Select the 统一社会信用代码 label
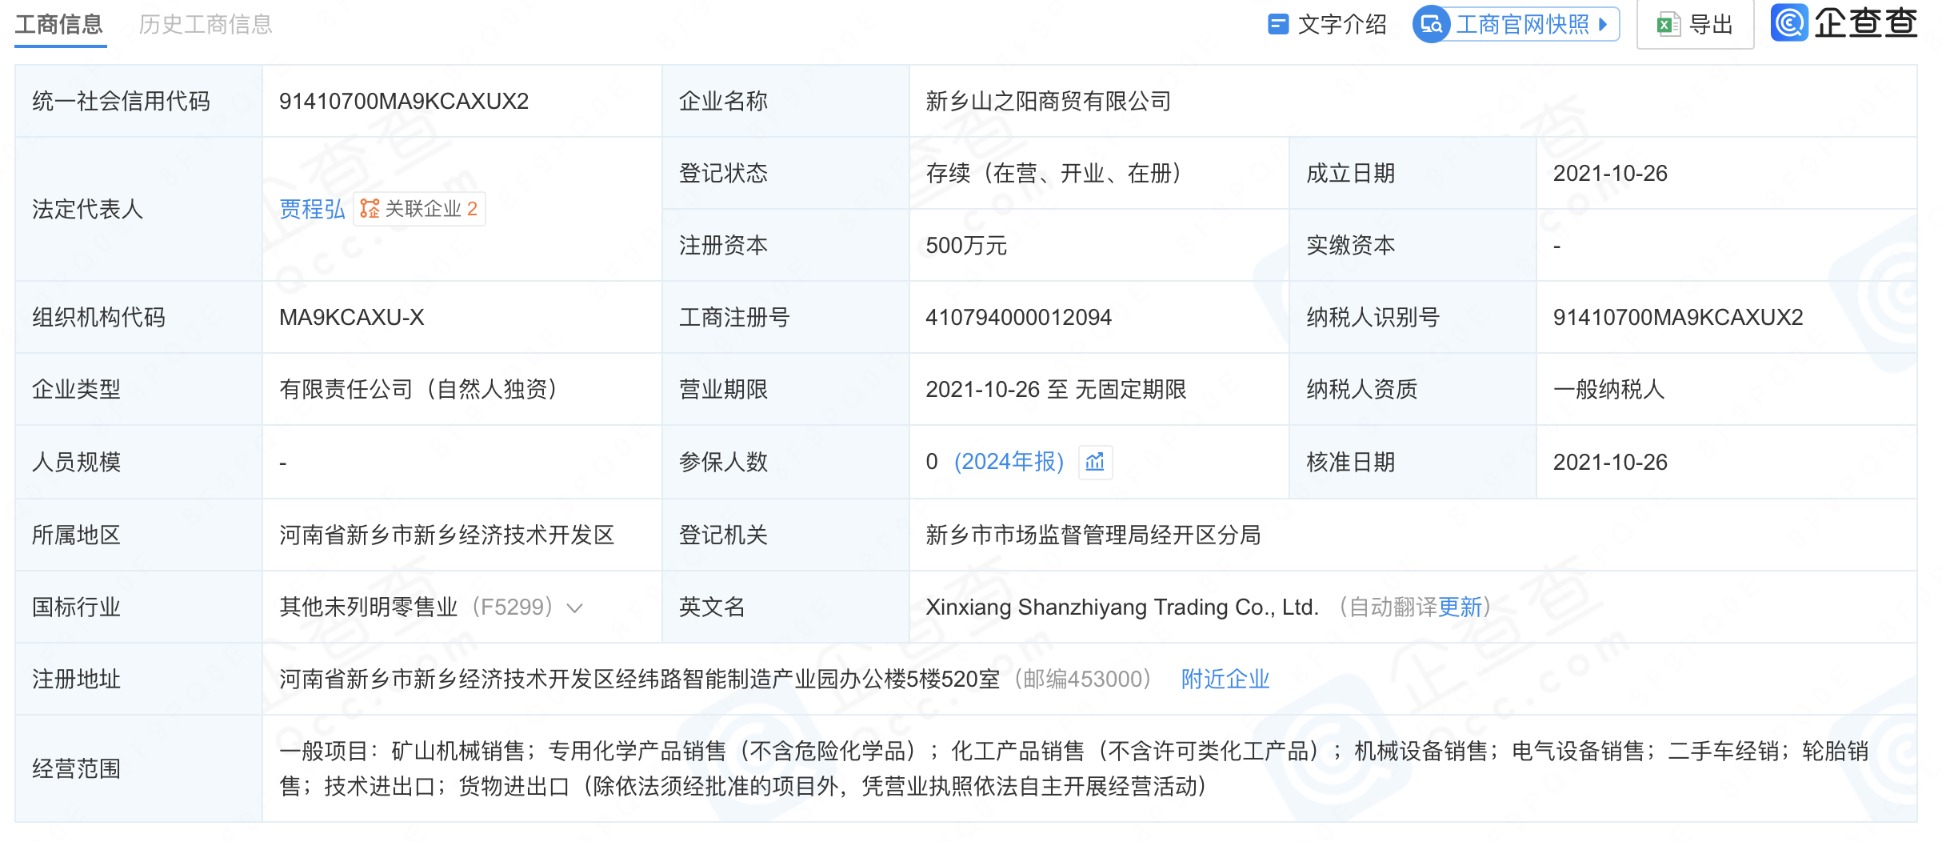The width and height of the screenshot is (1942, 842). pyautogui.click(x=121, y=101)
